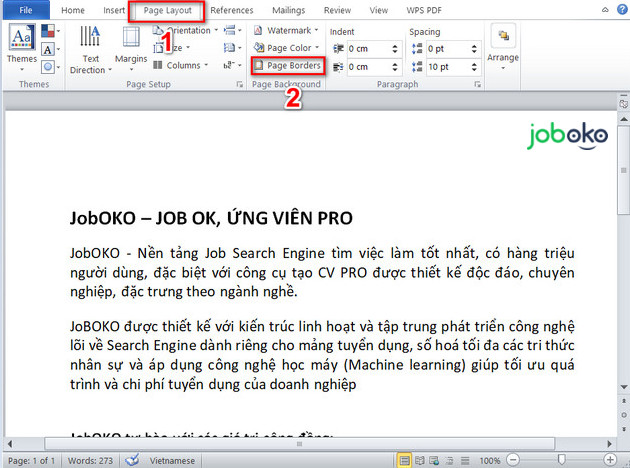
Task: Open the Hyphenation dropdown icon
Action: (x=233, y=65)
